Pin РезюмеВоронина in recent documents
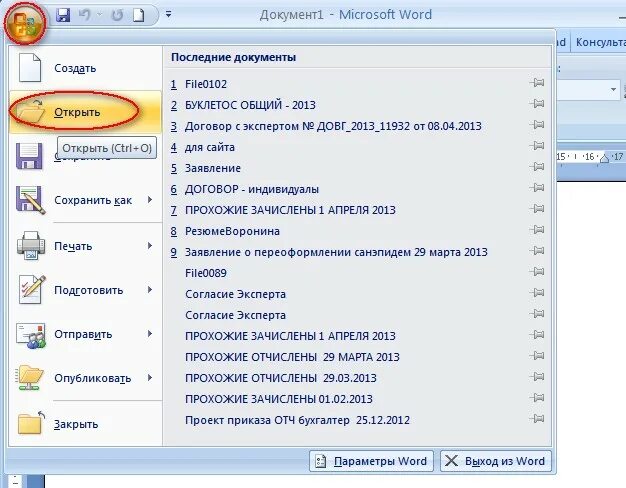This screenshot has width=626, height=488. tap(537, 230)
